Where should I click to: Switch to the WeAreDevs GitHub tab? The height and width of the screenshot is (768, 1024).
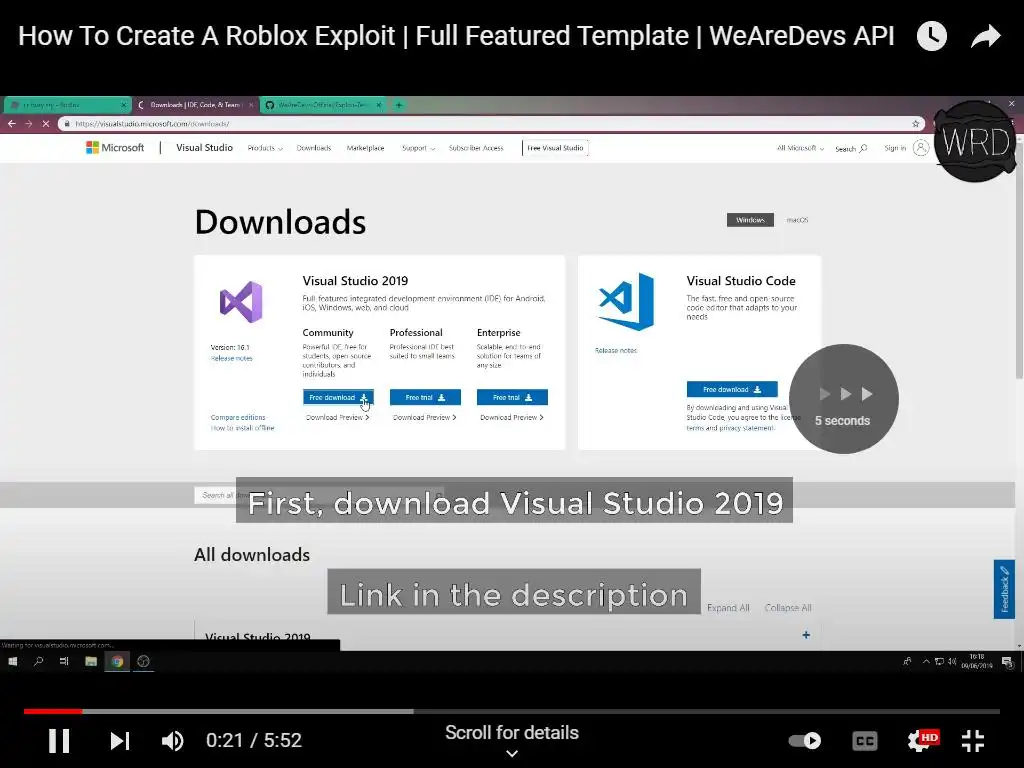click(x=323, y=104)
